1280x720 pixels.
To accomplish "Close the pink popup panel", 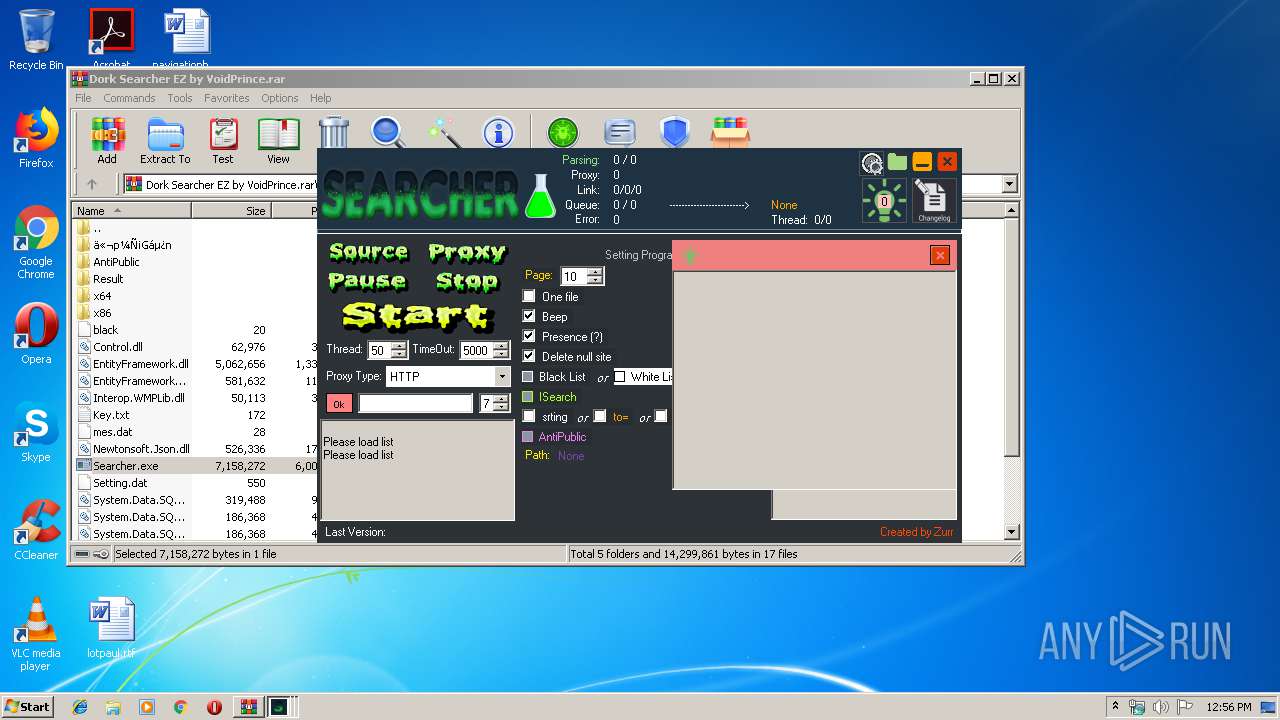I will pos(940,255).
